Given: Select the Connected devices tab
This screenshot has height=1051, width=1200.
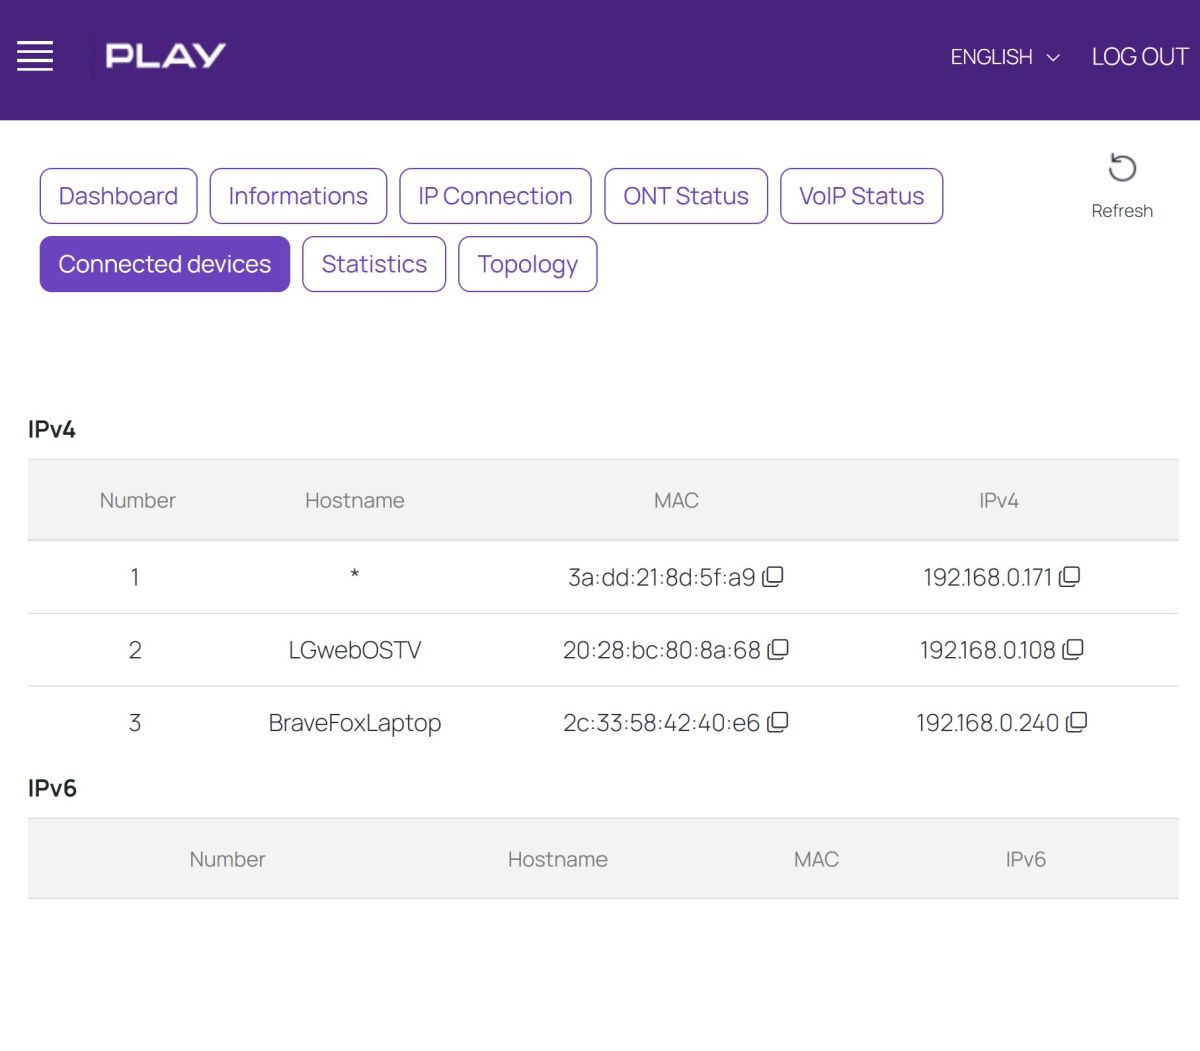Looking at the screenshot, I should pyautogui.click(x=165, y=264).
